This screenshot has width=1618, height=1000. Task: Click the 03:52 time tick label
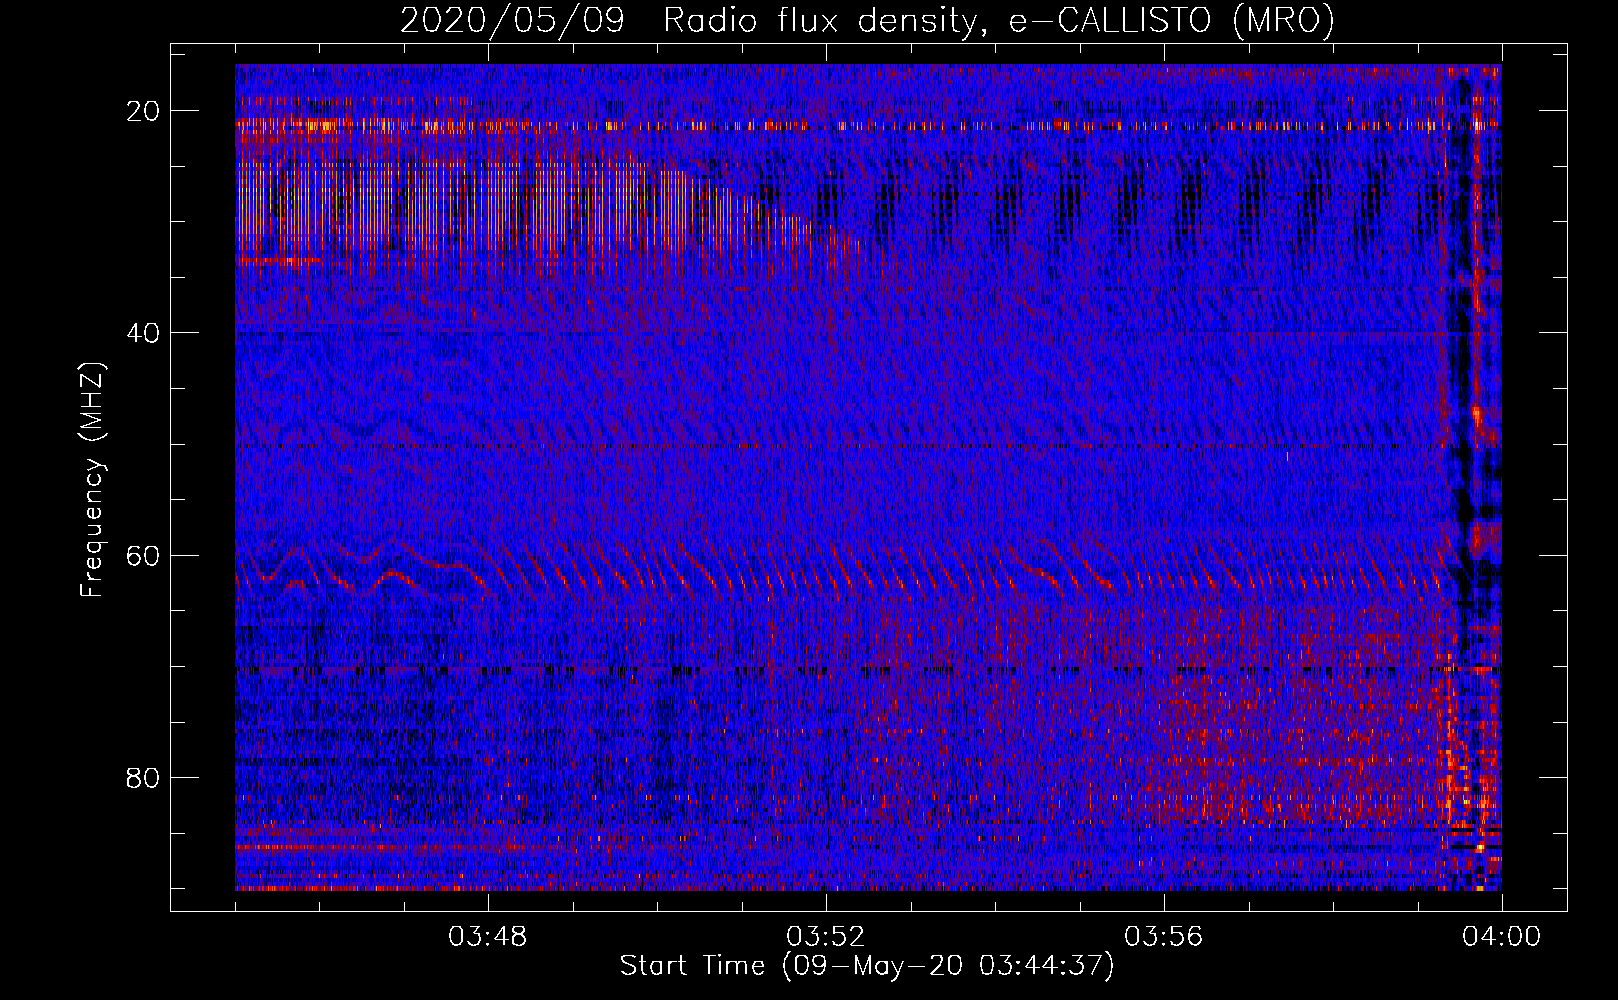[x=825, y=937]
